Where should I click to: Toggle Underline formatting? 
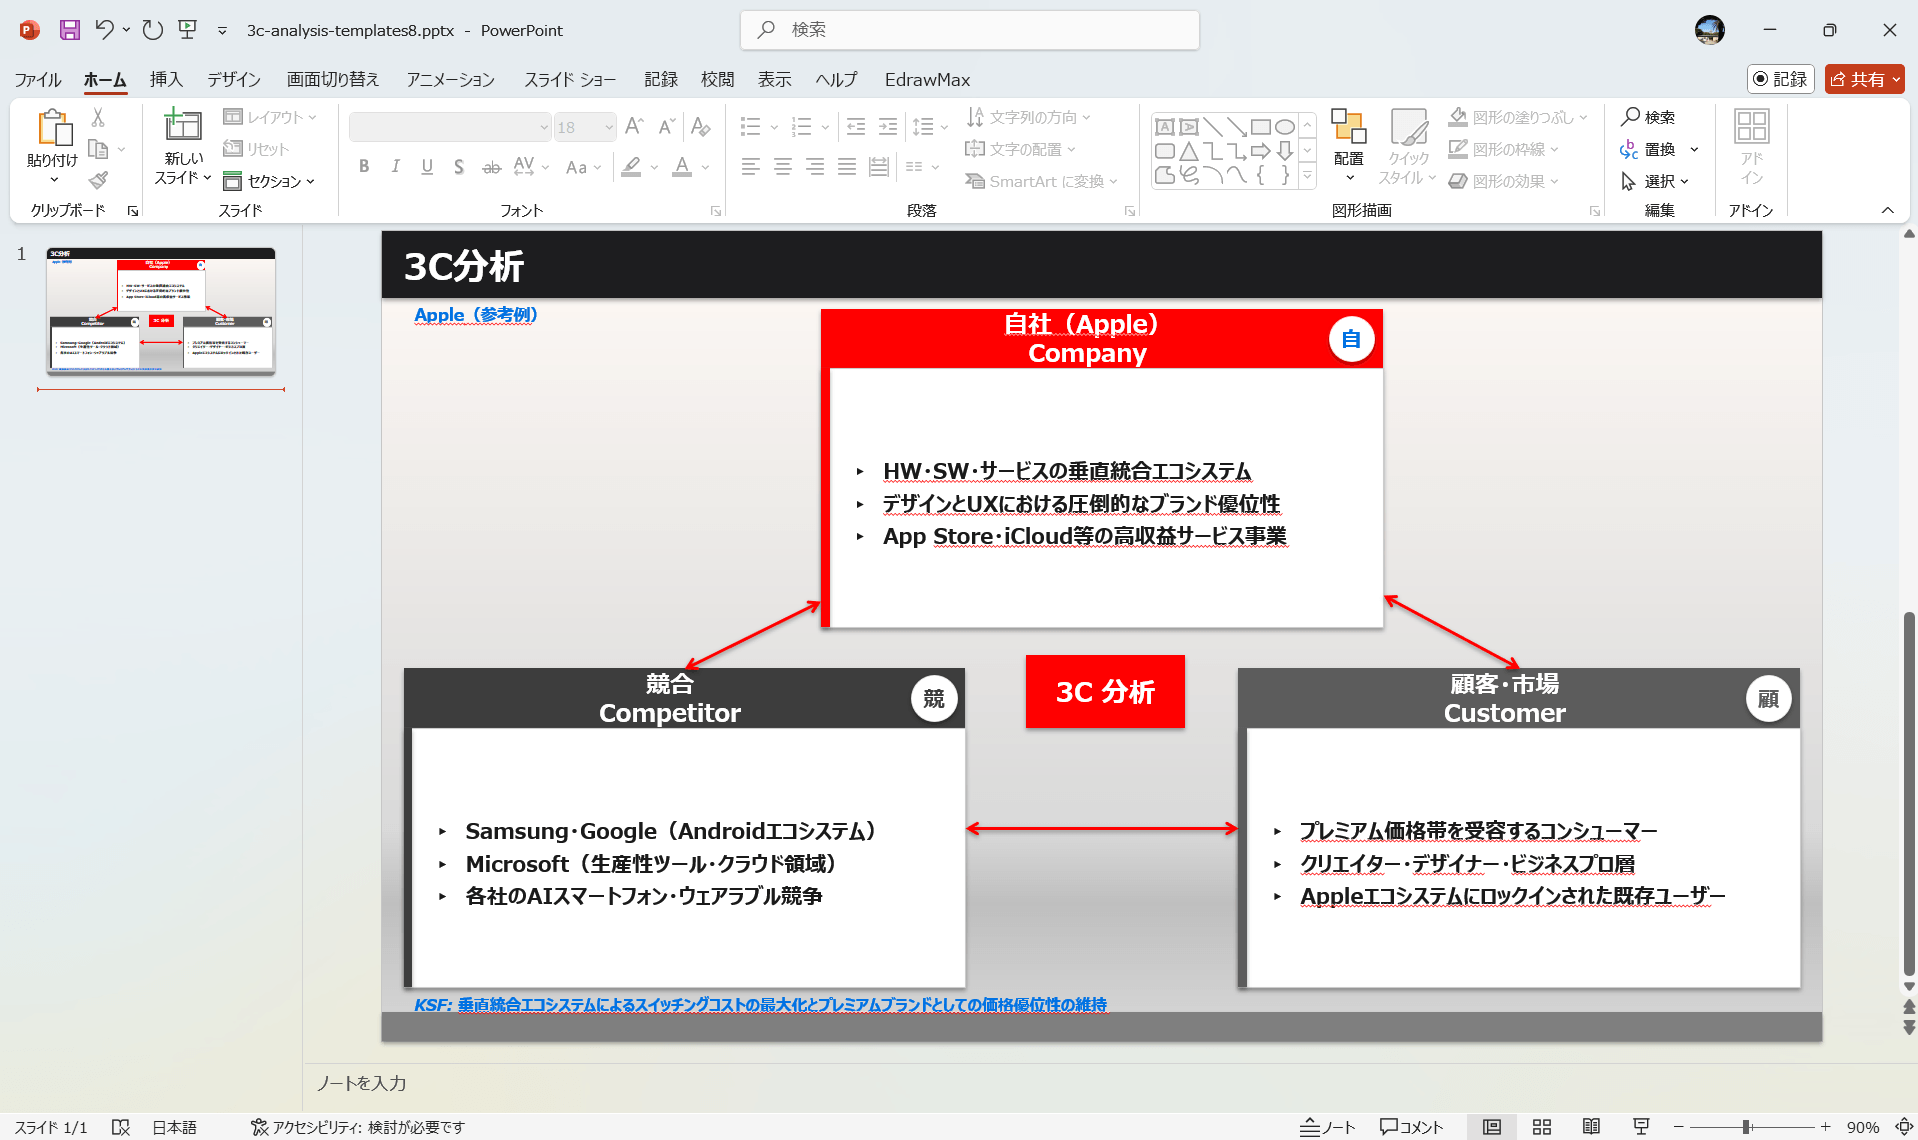[x=427, y=167]
